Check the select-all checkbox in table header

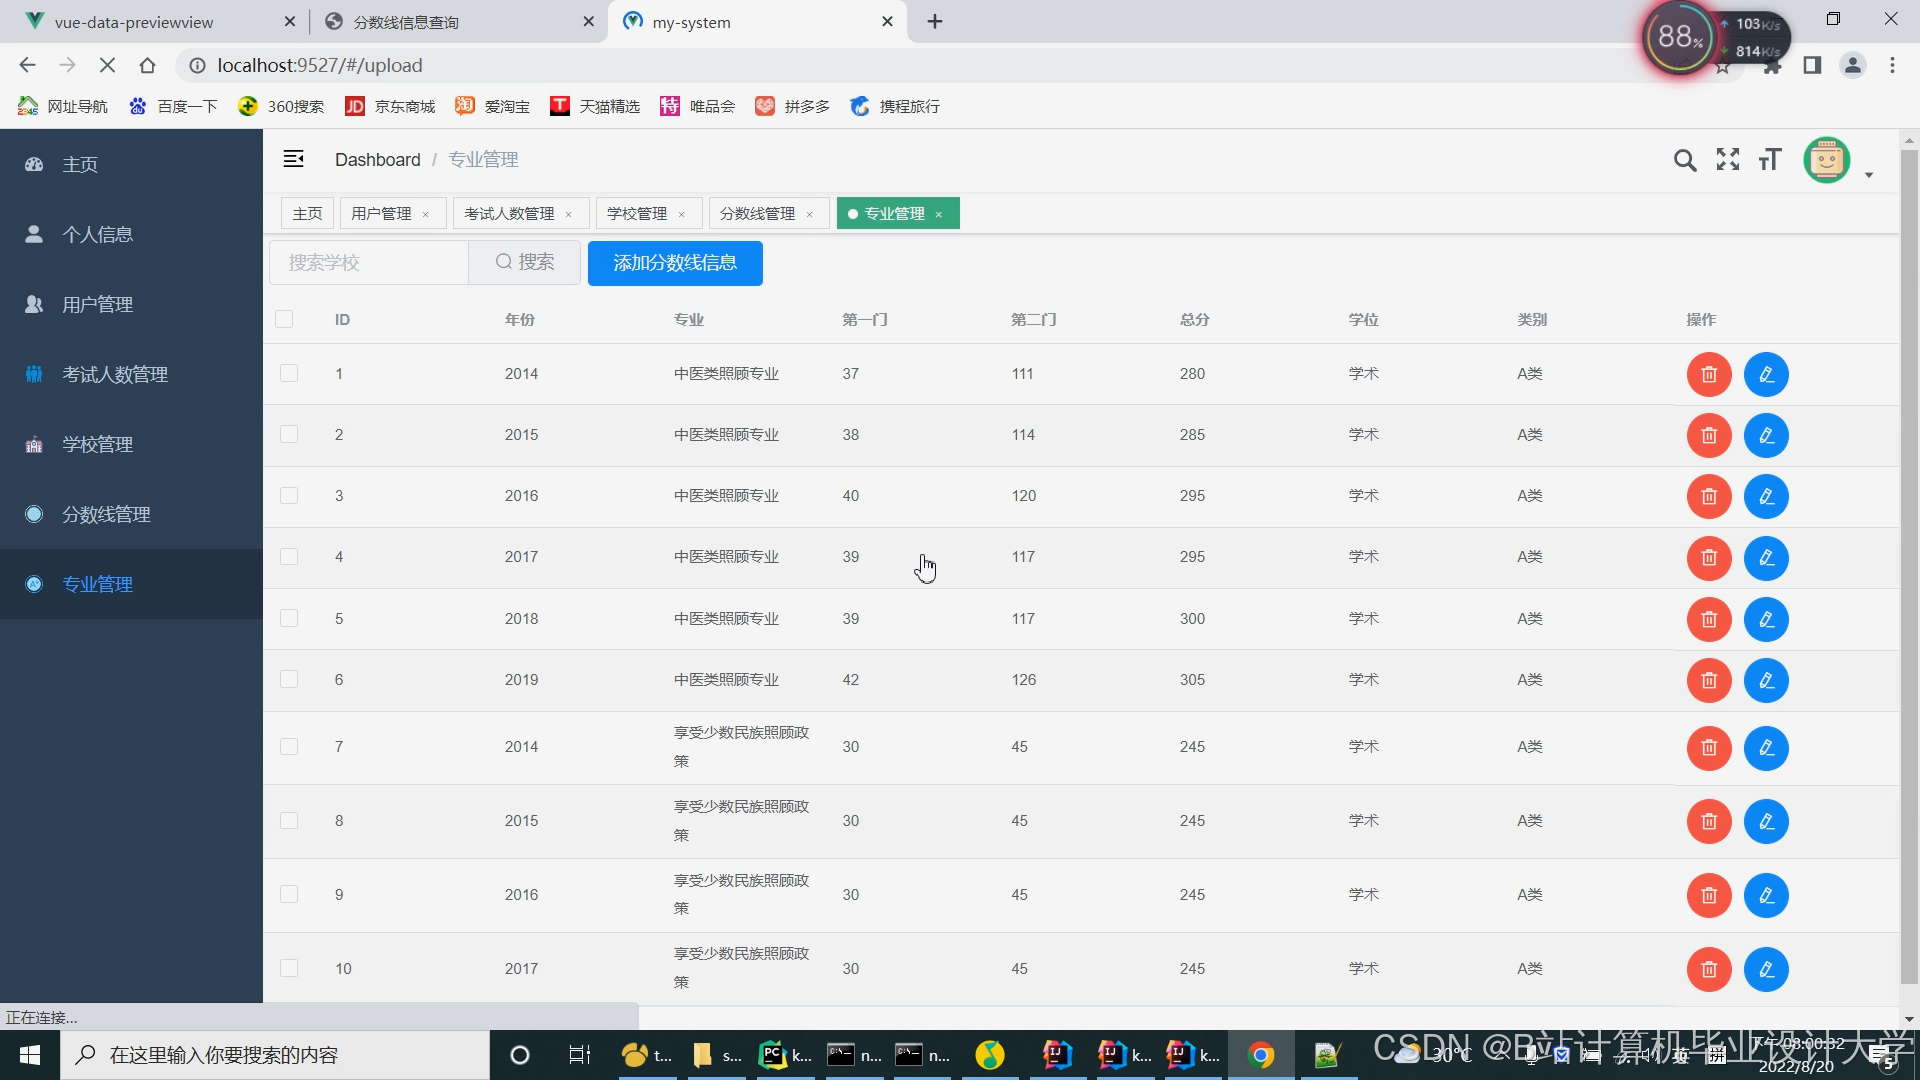284,319
